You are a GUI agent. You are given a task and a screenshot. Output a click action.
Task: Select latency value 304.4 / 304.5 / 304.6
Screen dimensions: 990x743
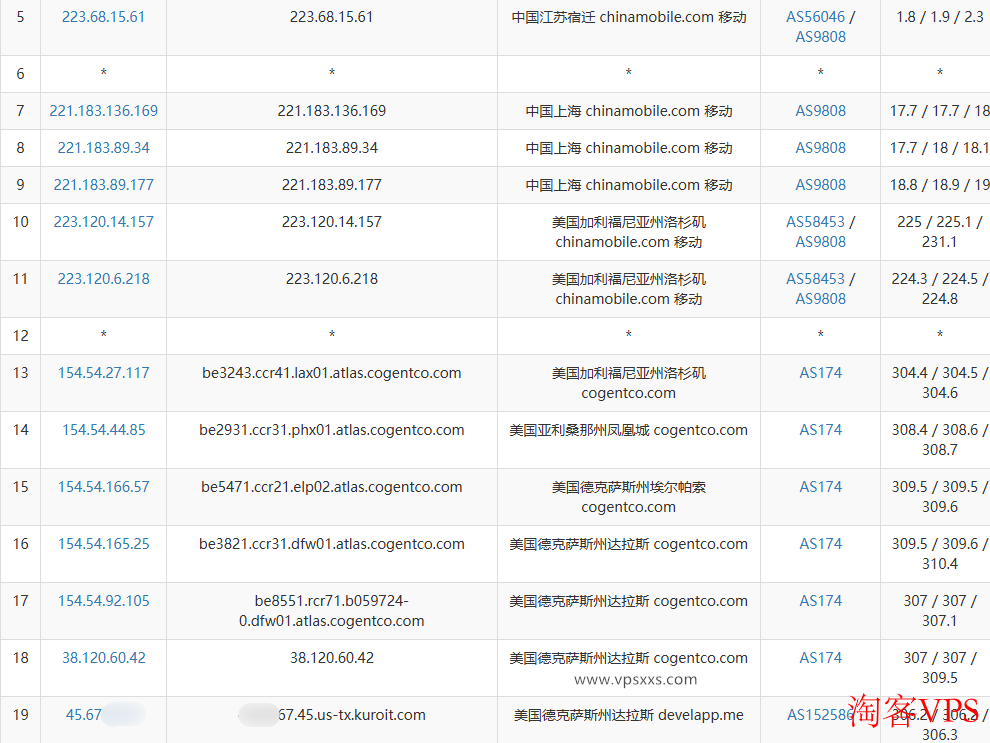(x=939, y=383)
